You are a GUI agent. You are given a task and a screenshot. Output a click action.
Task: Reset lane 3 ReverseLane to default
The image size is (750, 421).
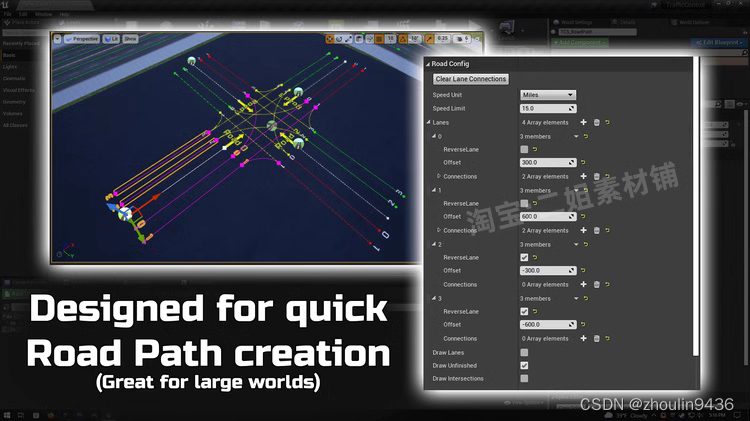(x=535, y=311)
